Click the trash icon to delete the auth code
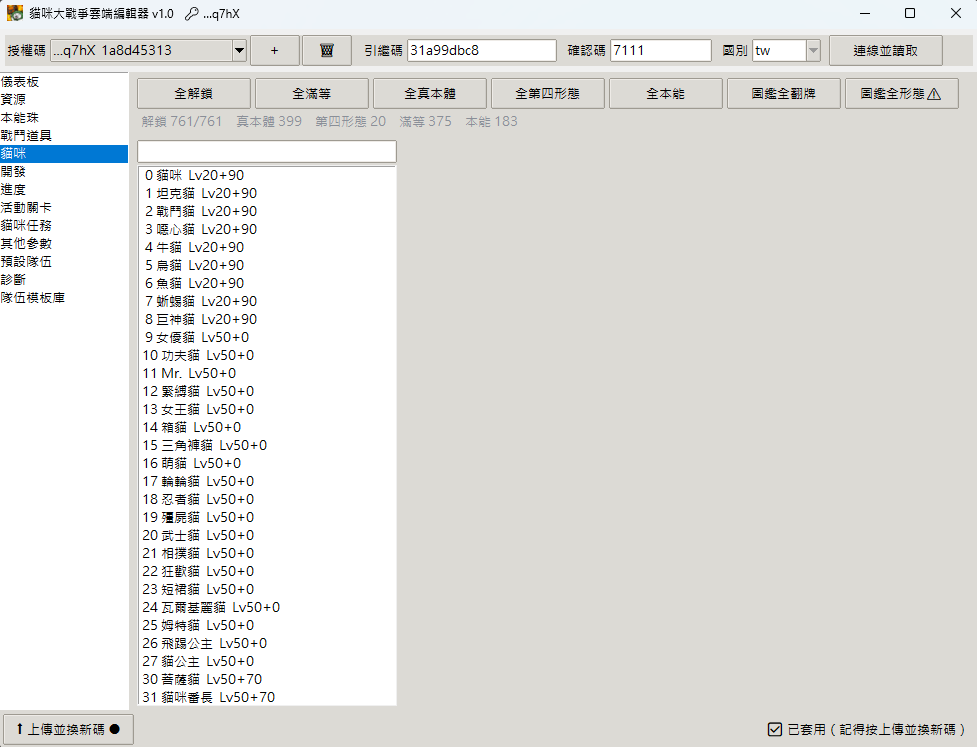 click(x=326, y=50)
